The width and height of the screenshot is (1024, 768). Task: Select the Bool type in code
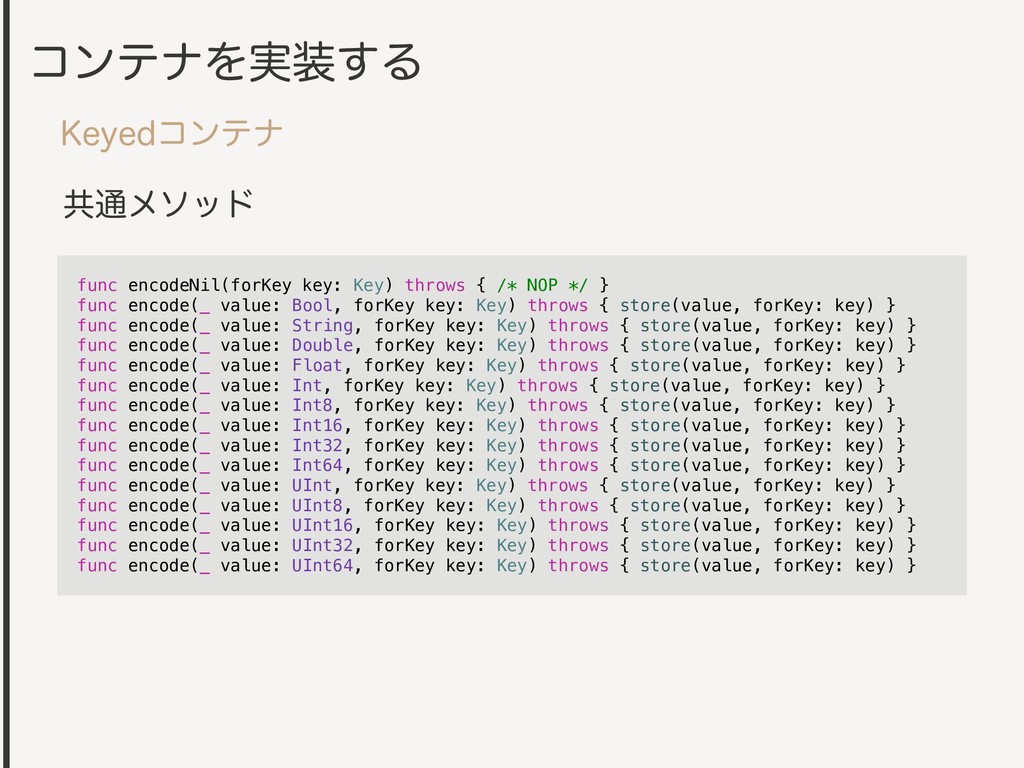coord(312,305)
